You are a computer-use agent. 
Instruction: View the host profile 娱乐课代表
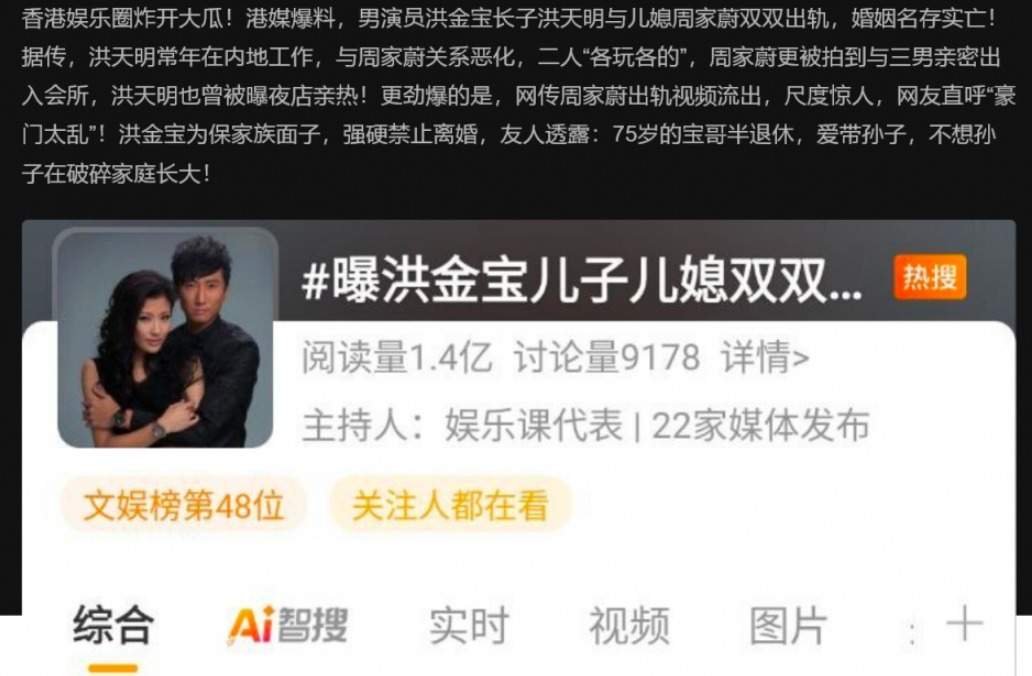click(x=534, y=425)
